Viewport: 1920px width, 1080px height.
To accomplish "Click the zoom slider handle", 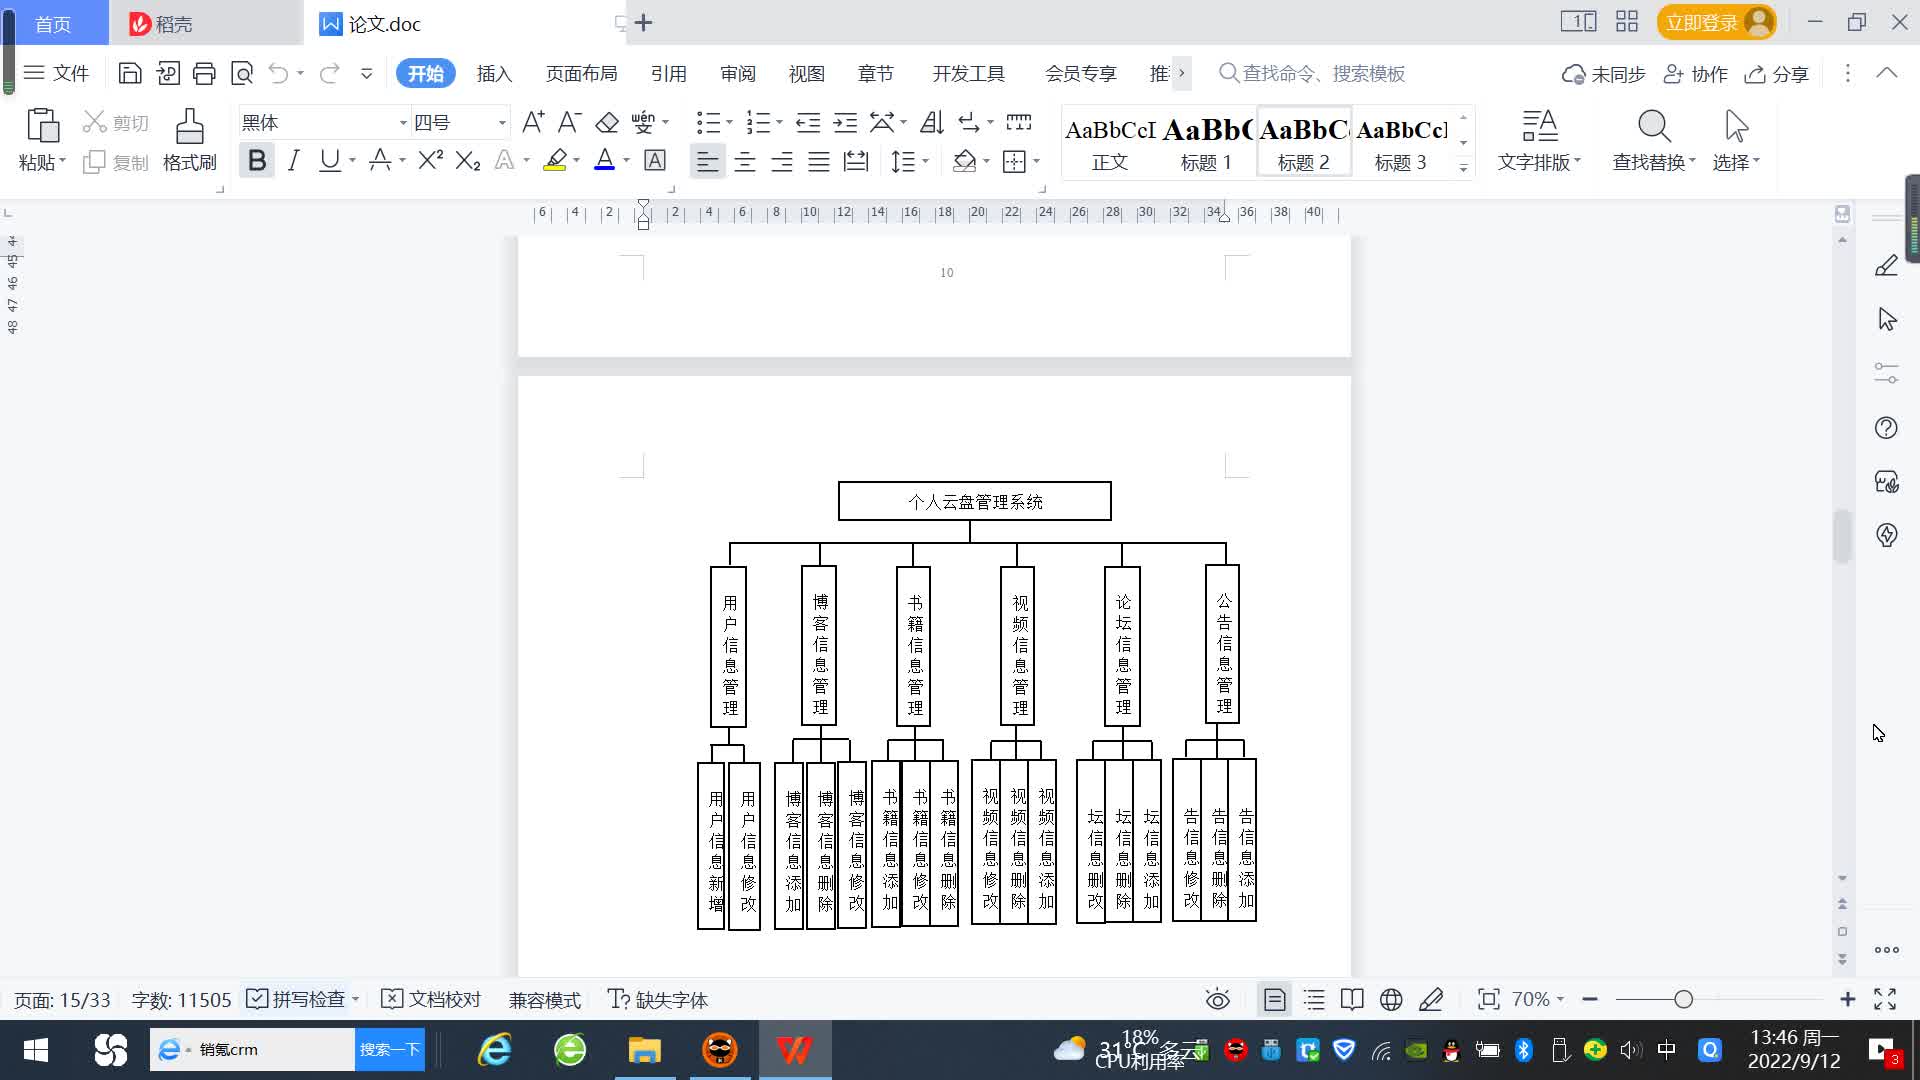I will click(1683, 999).
